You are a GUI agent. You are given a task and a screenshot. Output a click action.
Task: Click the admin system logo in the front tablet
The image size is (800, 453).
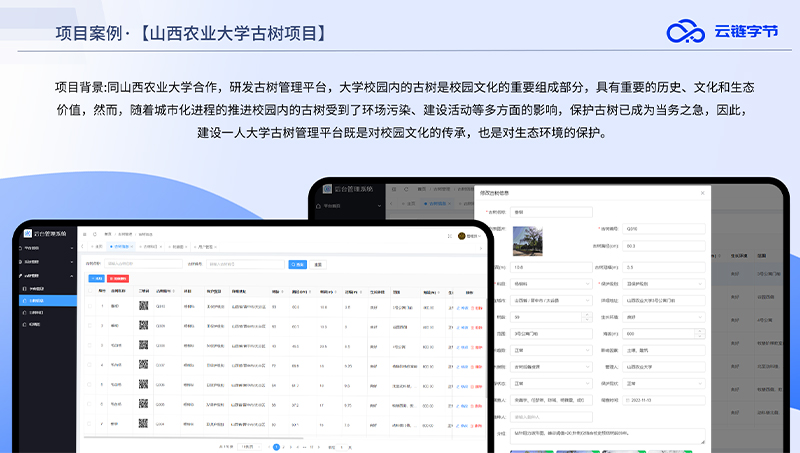click(x=28, y=234)
